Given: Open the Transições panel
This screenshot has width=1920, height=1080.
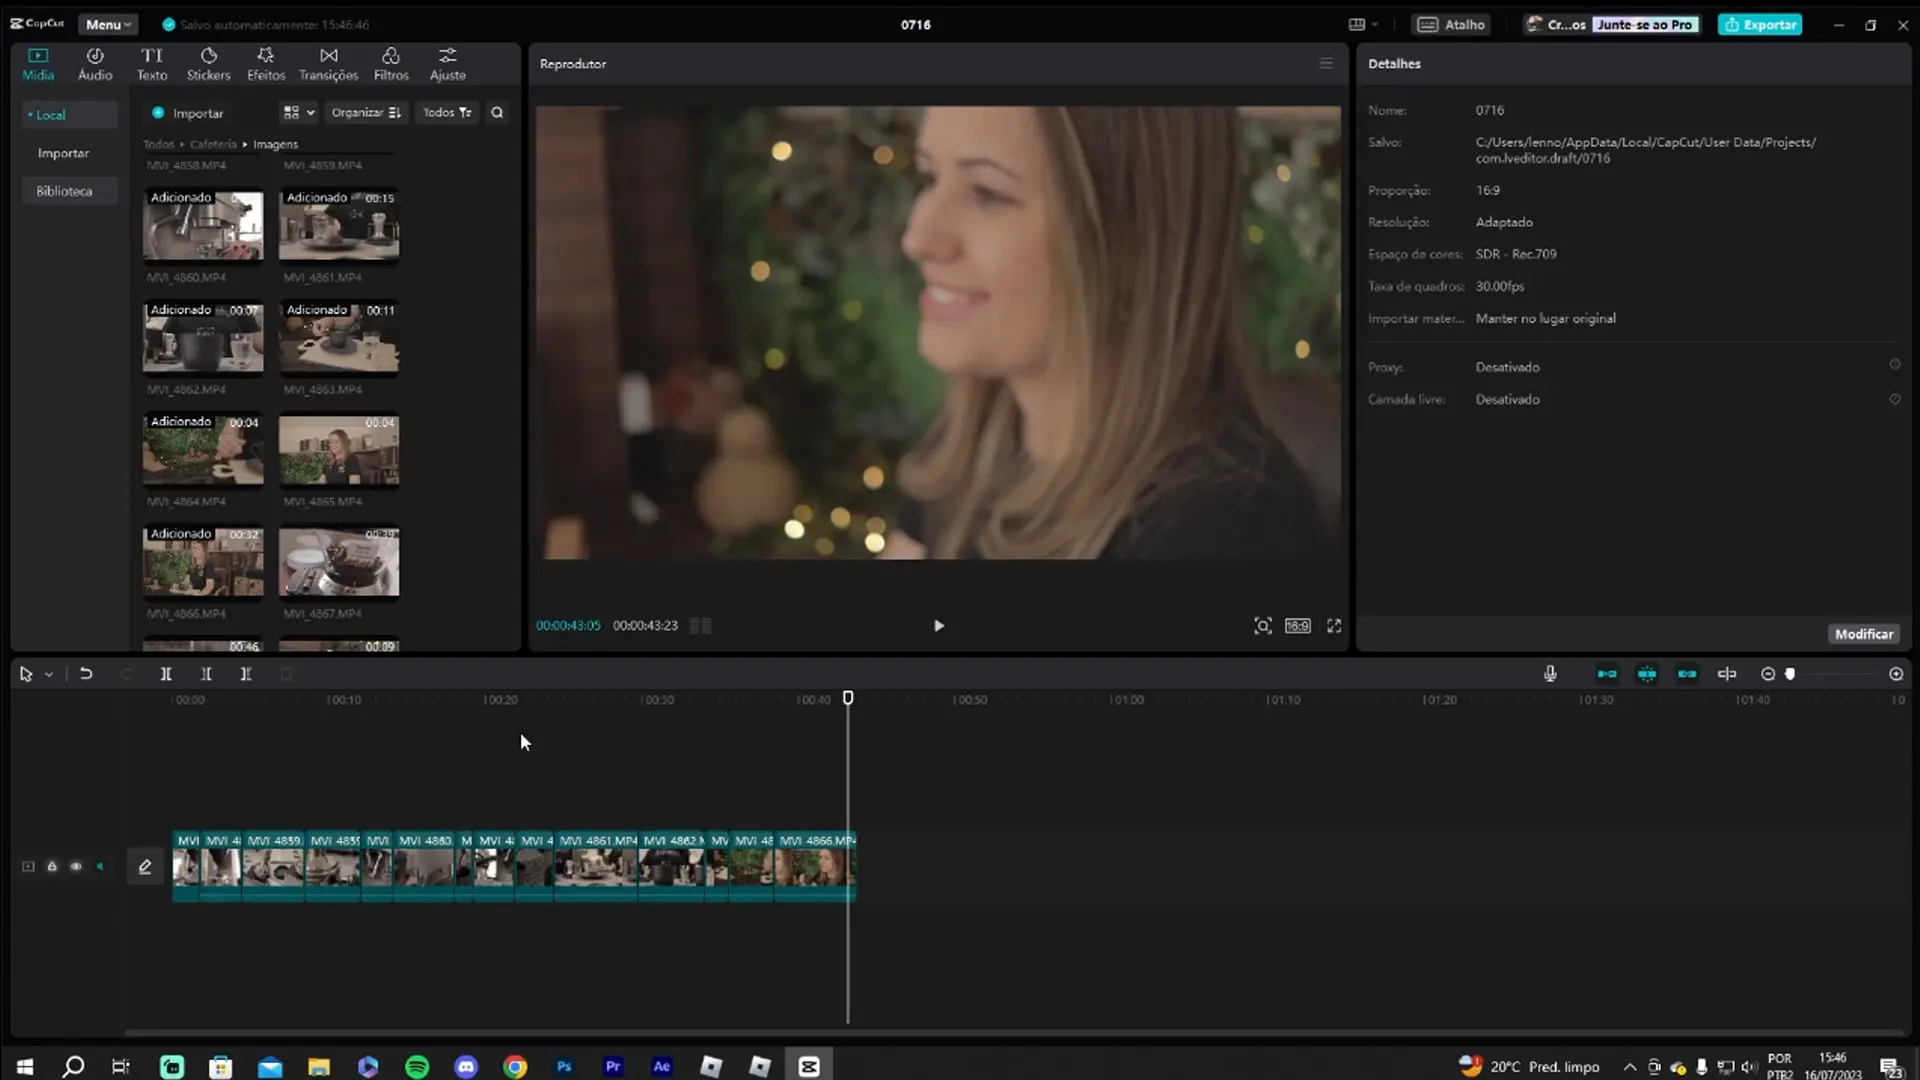Looking at the screenshot, I should point(328,64).
